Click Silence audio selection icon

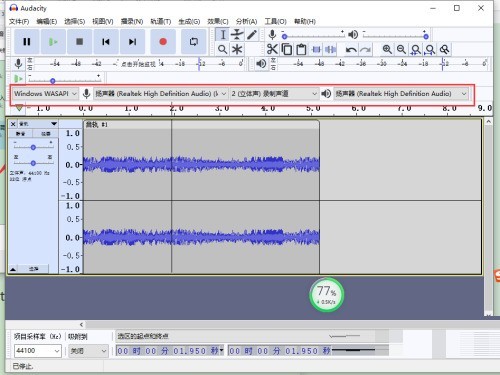click(330, 50)
